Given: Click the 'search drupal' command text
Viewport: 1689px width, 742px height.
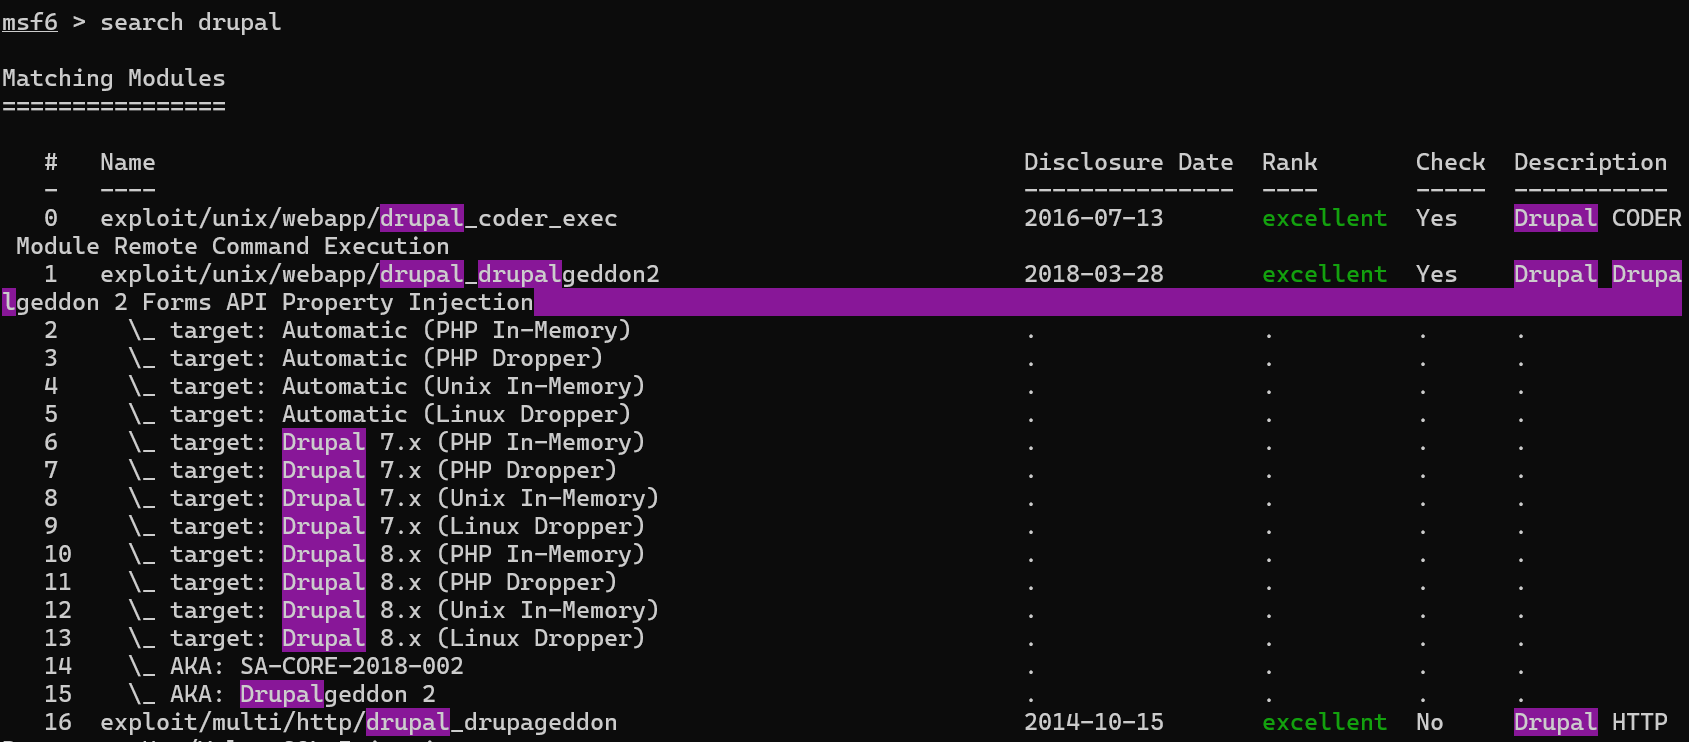Looking at the screenshot, I should 190,22.
